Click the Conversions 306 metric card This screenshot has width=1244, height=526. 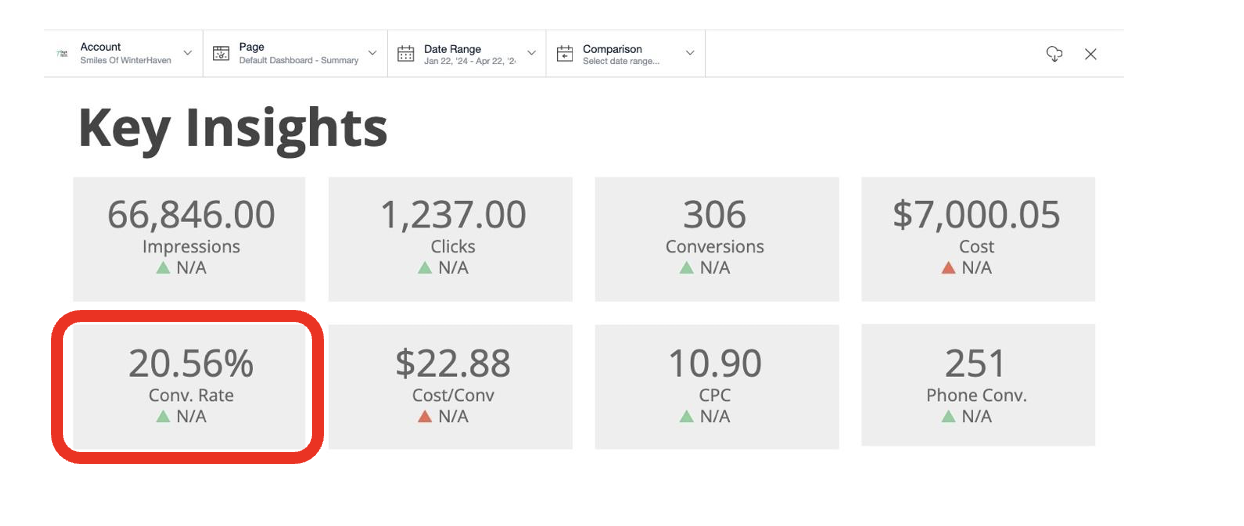click(715, 239)
